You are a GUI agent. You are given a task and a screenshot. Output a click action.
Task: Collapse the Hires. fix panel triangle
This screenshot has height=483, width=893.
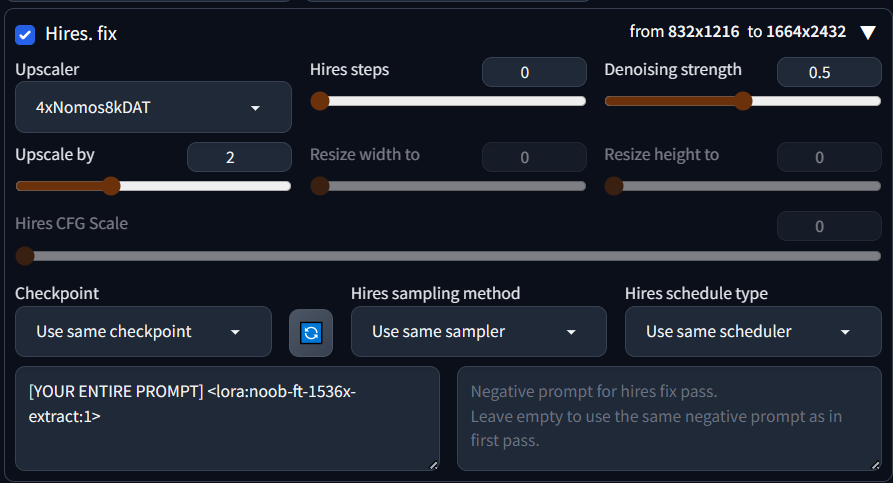868,33
